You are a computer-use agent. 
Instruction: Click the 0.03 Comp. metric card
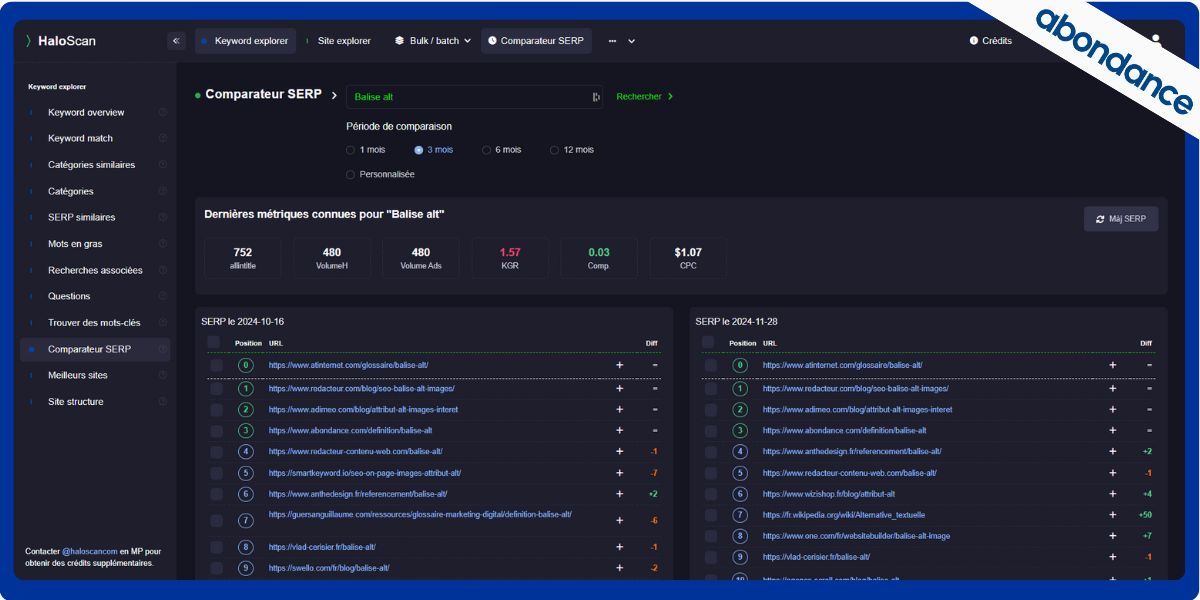pos(599,257)
